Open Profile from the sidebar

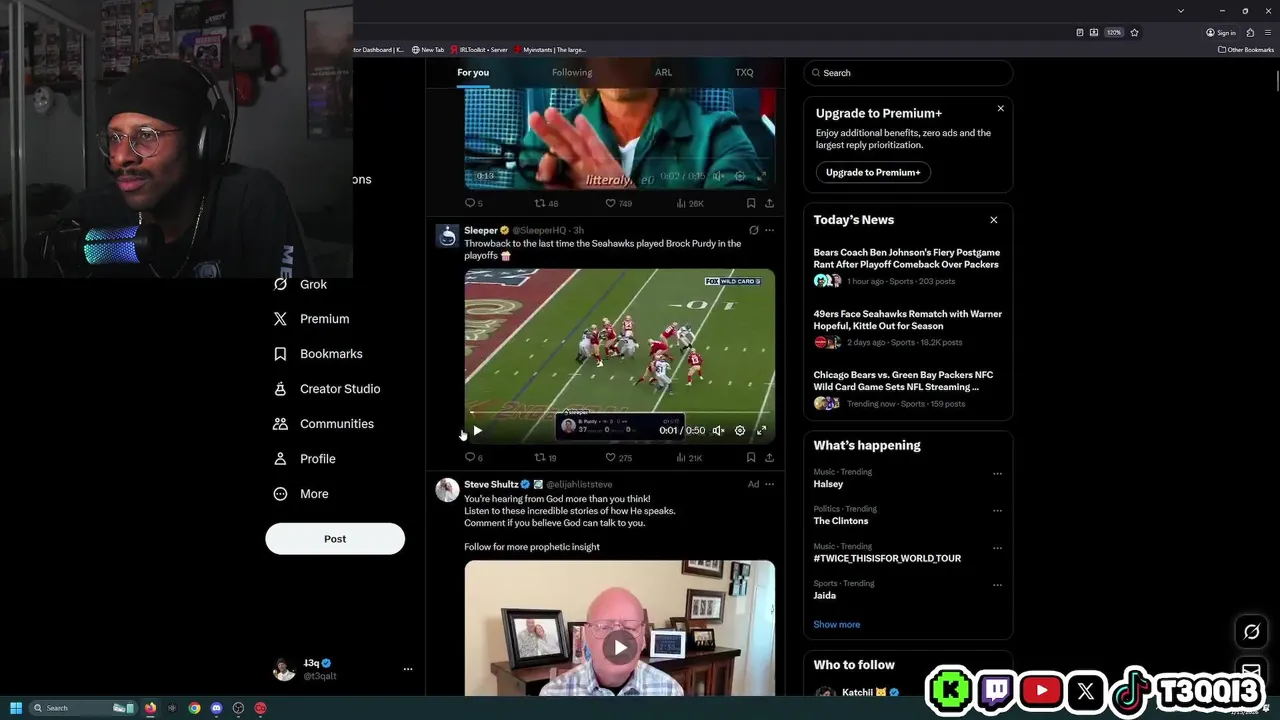point(304,459)
